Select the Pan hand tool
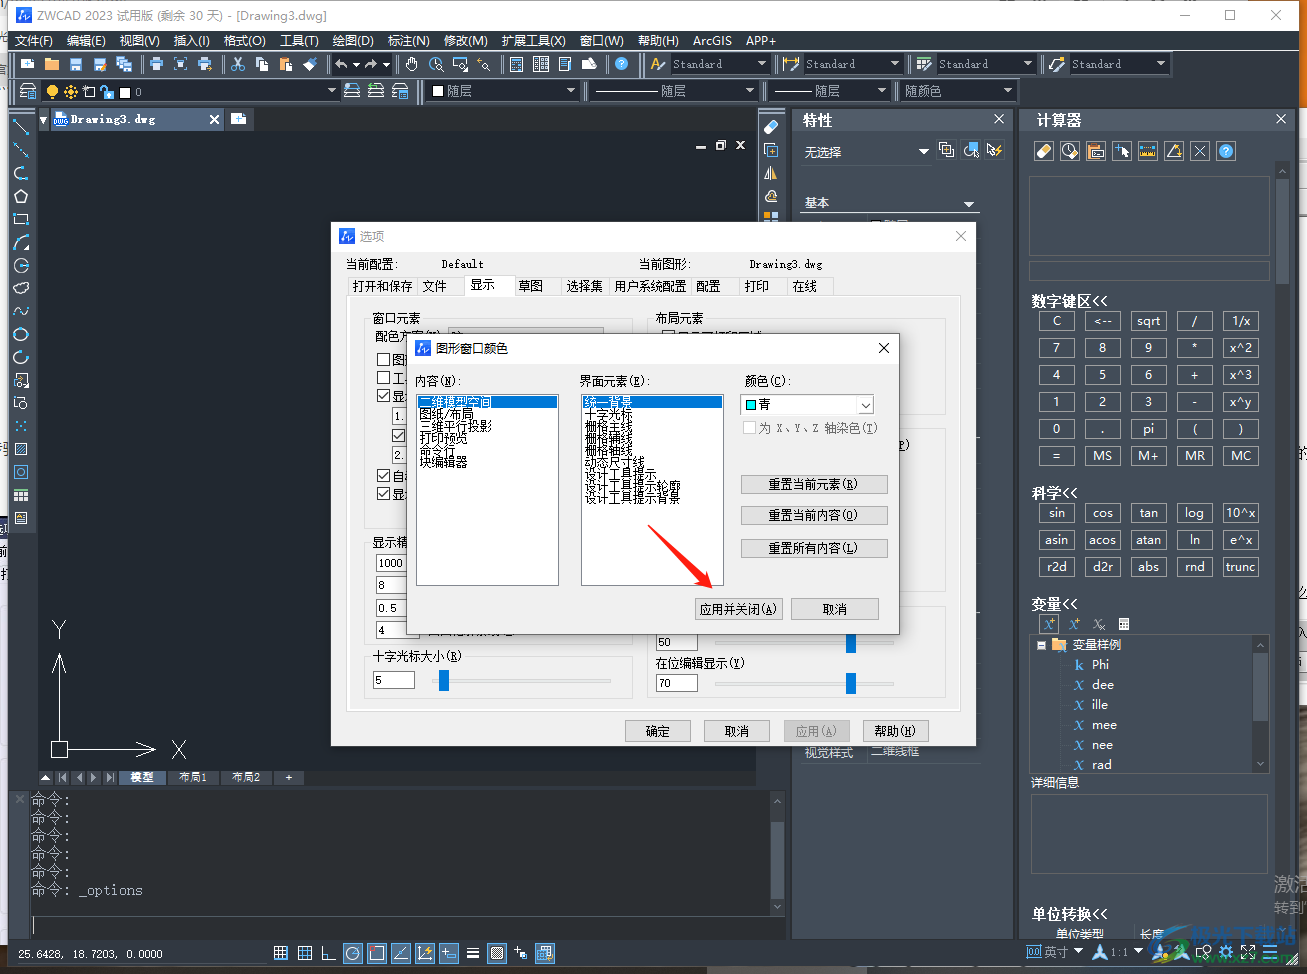This screenshot has width=1307, height=974. 412,64
